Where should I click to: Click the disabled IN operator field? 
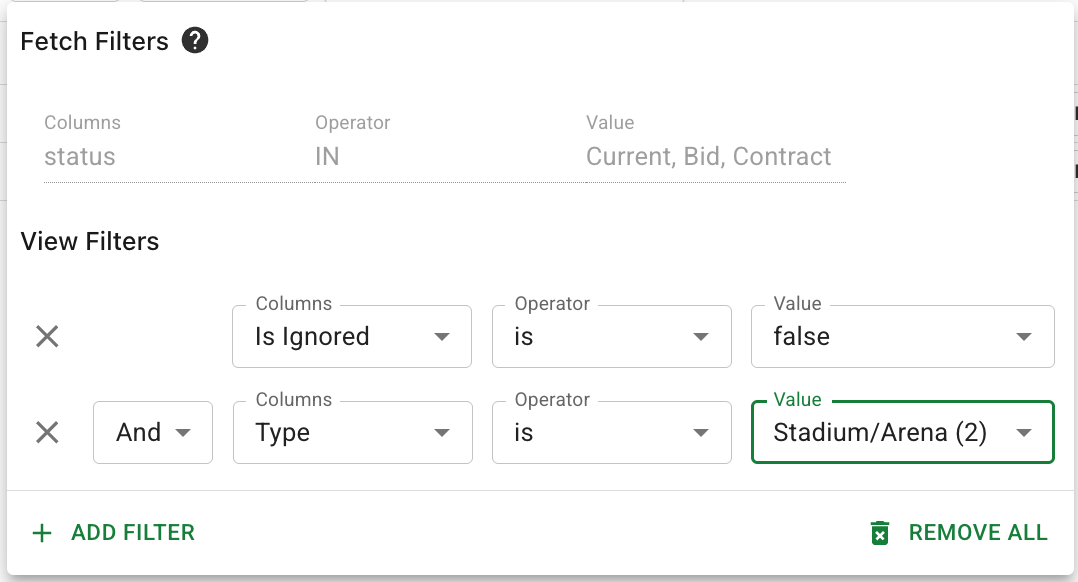coord(450,157)
